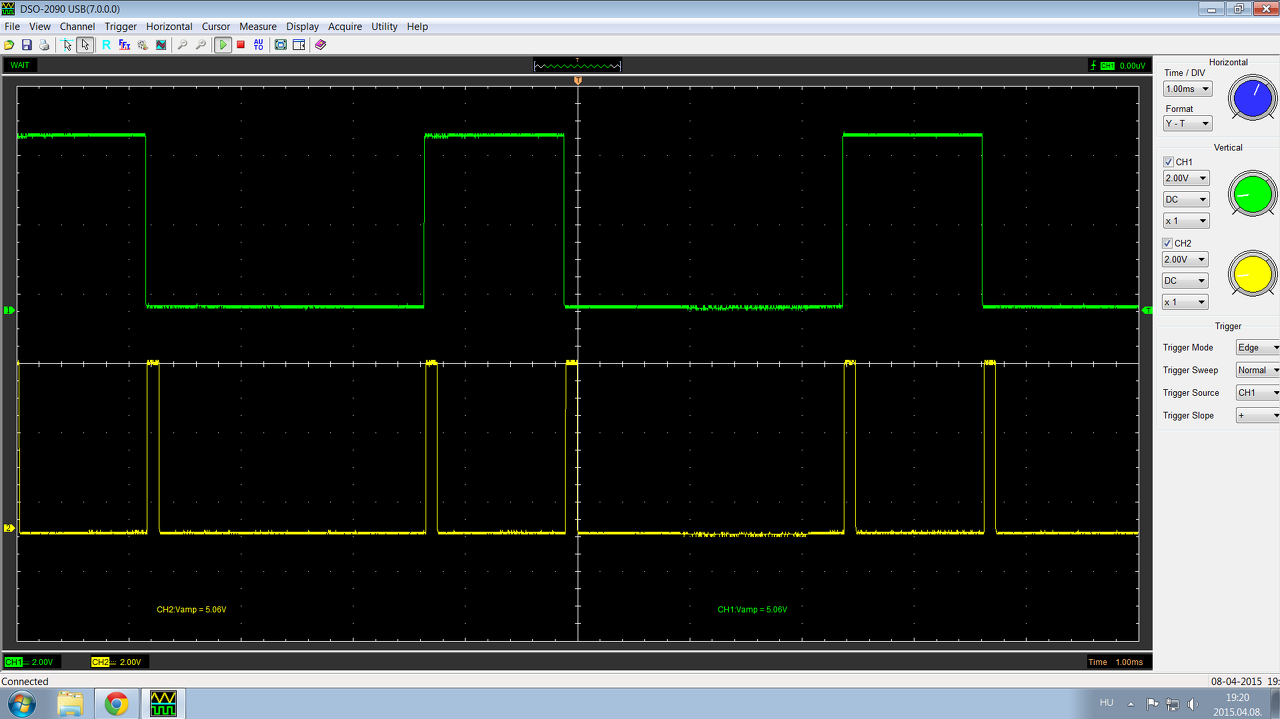Screen dimensions: 1280x719
Task: Open the Format Y-T dropdown
Action: point(1187,124)
